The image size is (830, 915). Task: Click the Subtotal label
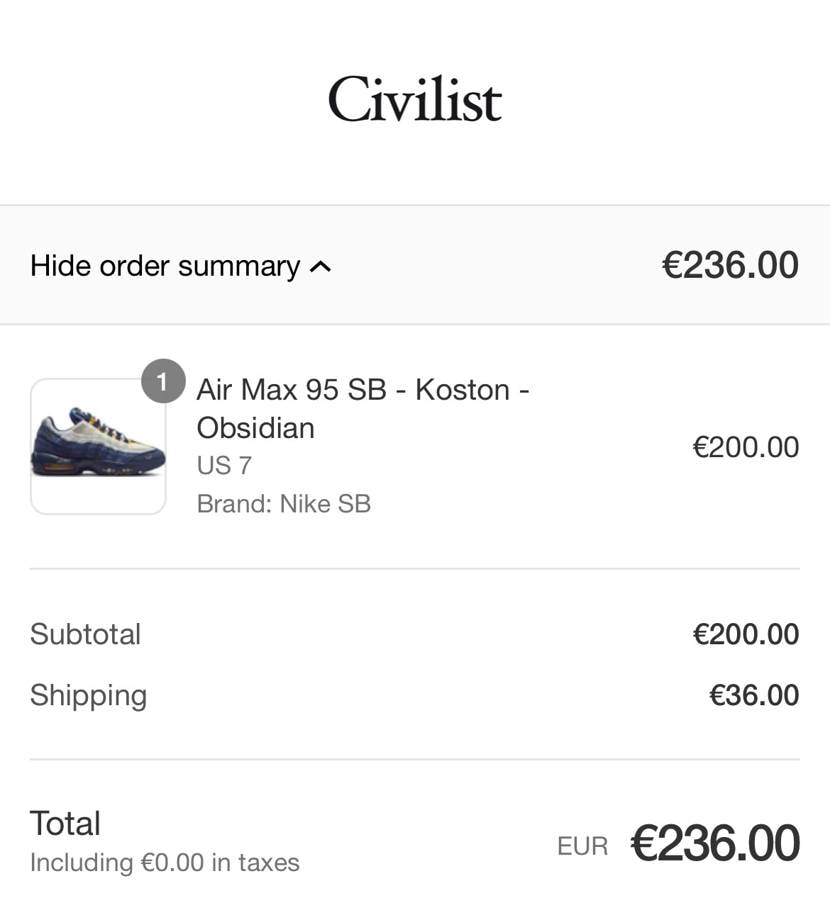coord(85,634)
